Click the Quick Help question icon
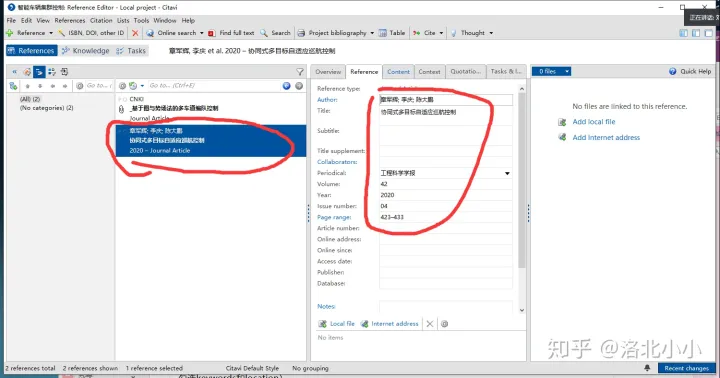720x378 pixels. pyautogui.click(x=673, y=71)
